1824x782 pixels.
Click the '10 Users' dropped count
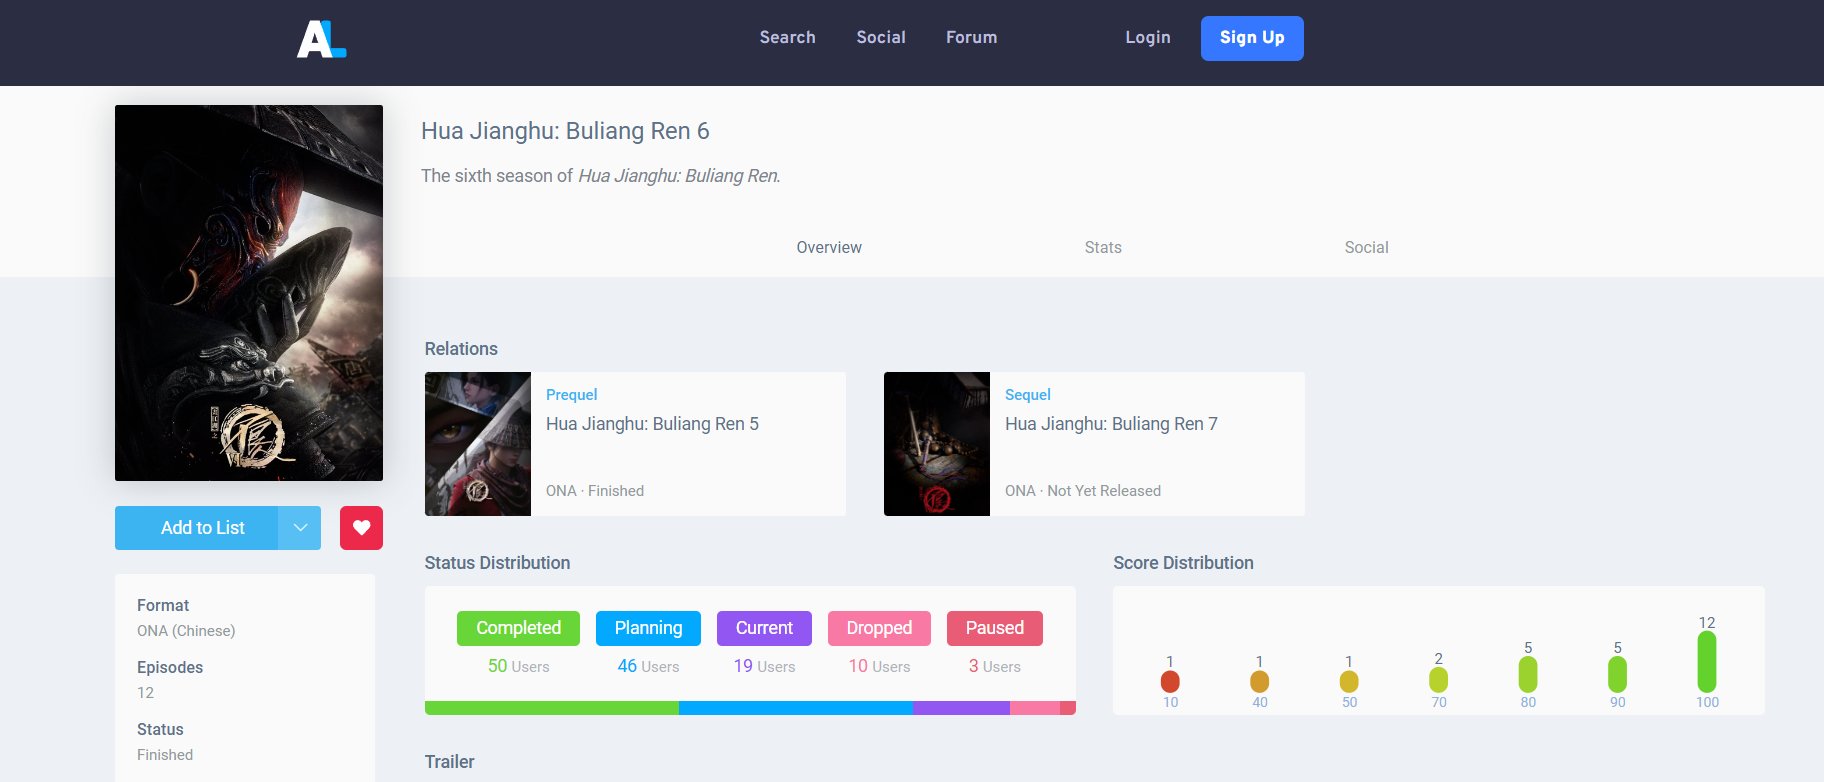(x=879, y=666)
